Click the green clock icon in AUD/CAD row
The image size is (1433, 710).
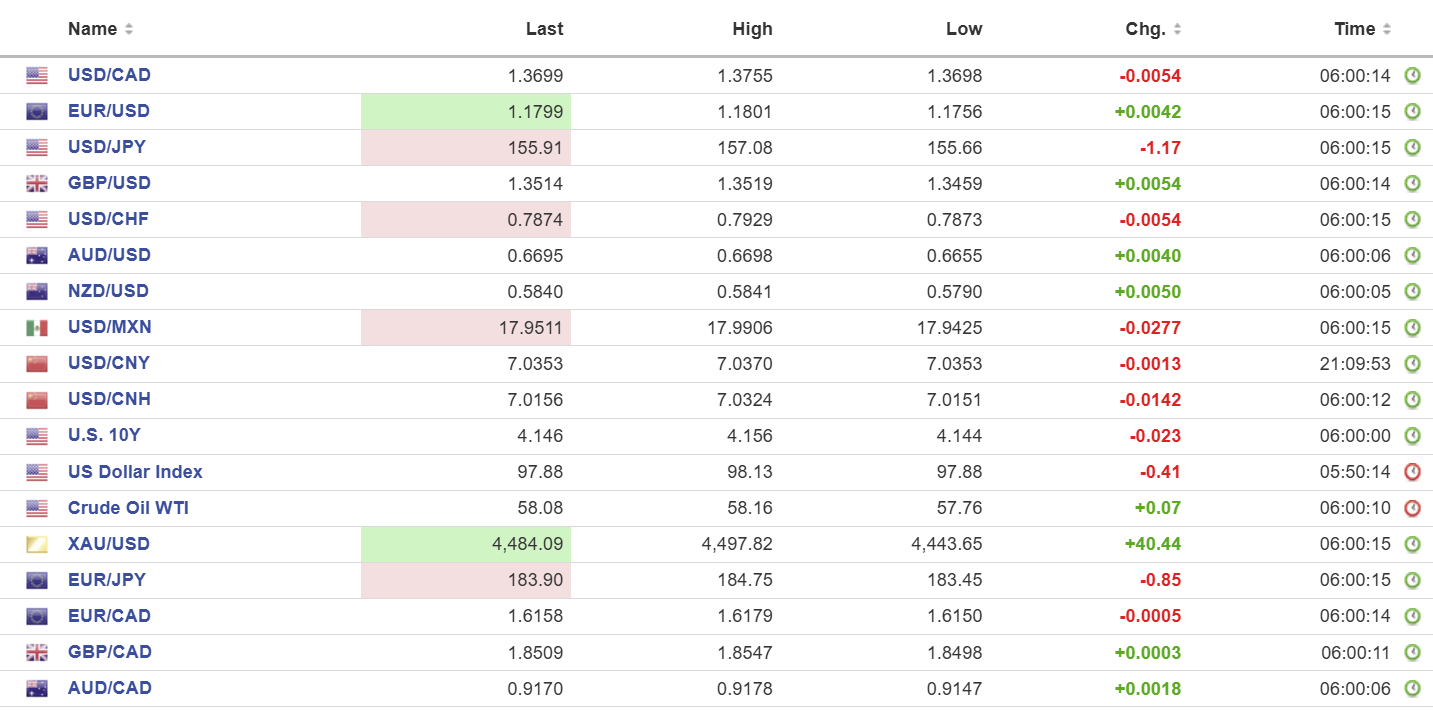[1412, 688]
